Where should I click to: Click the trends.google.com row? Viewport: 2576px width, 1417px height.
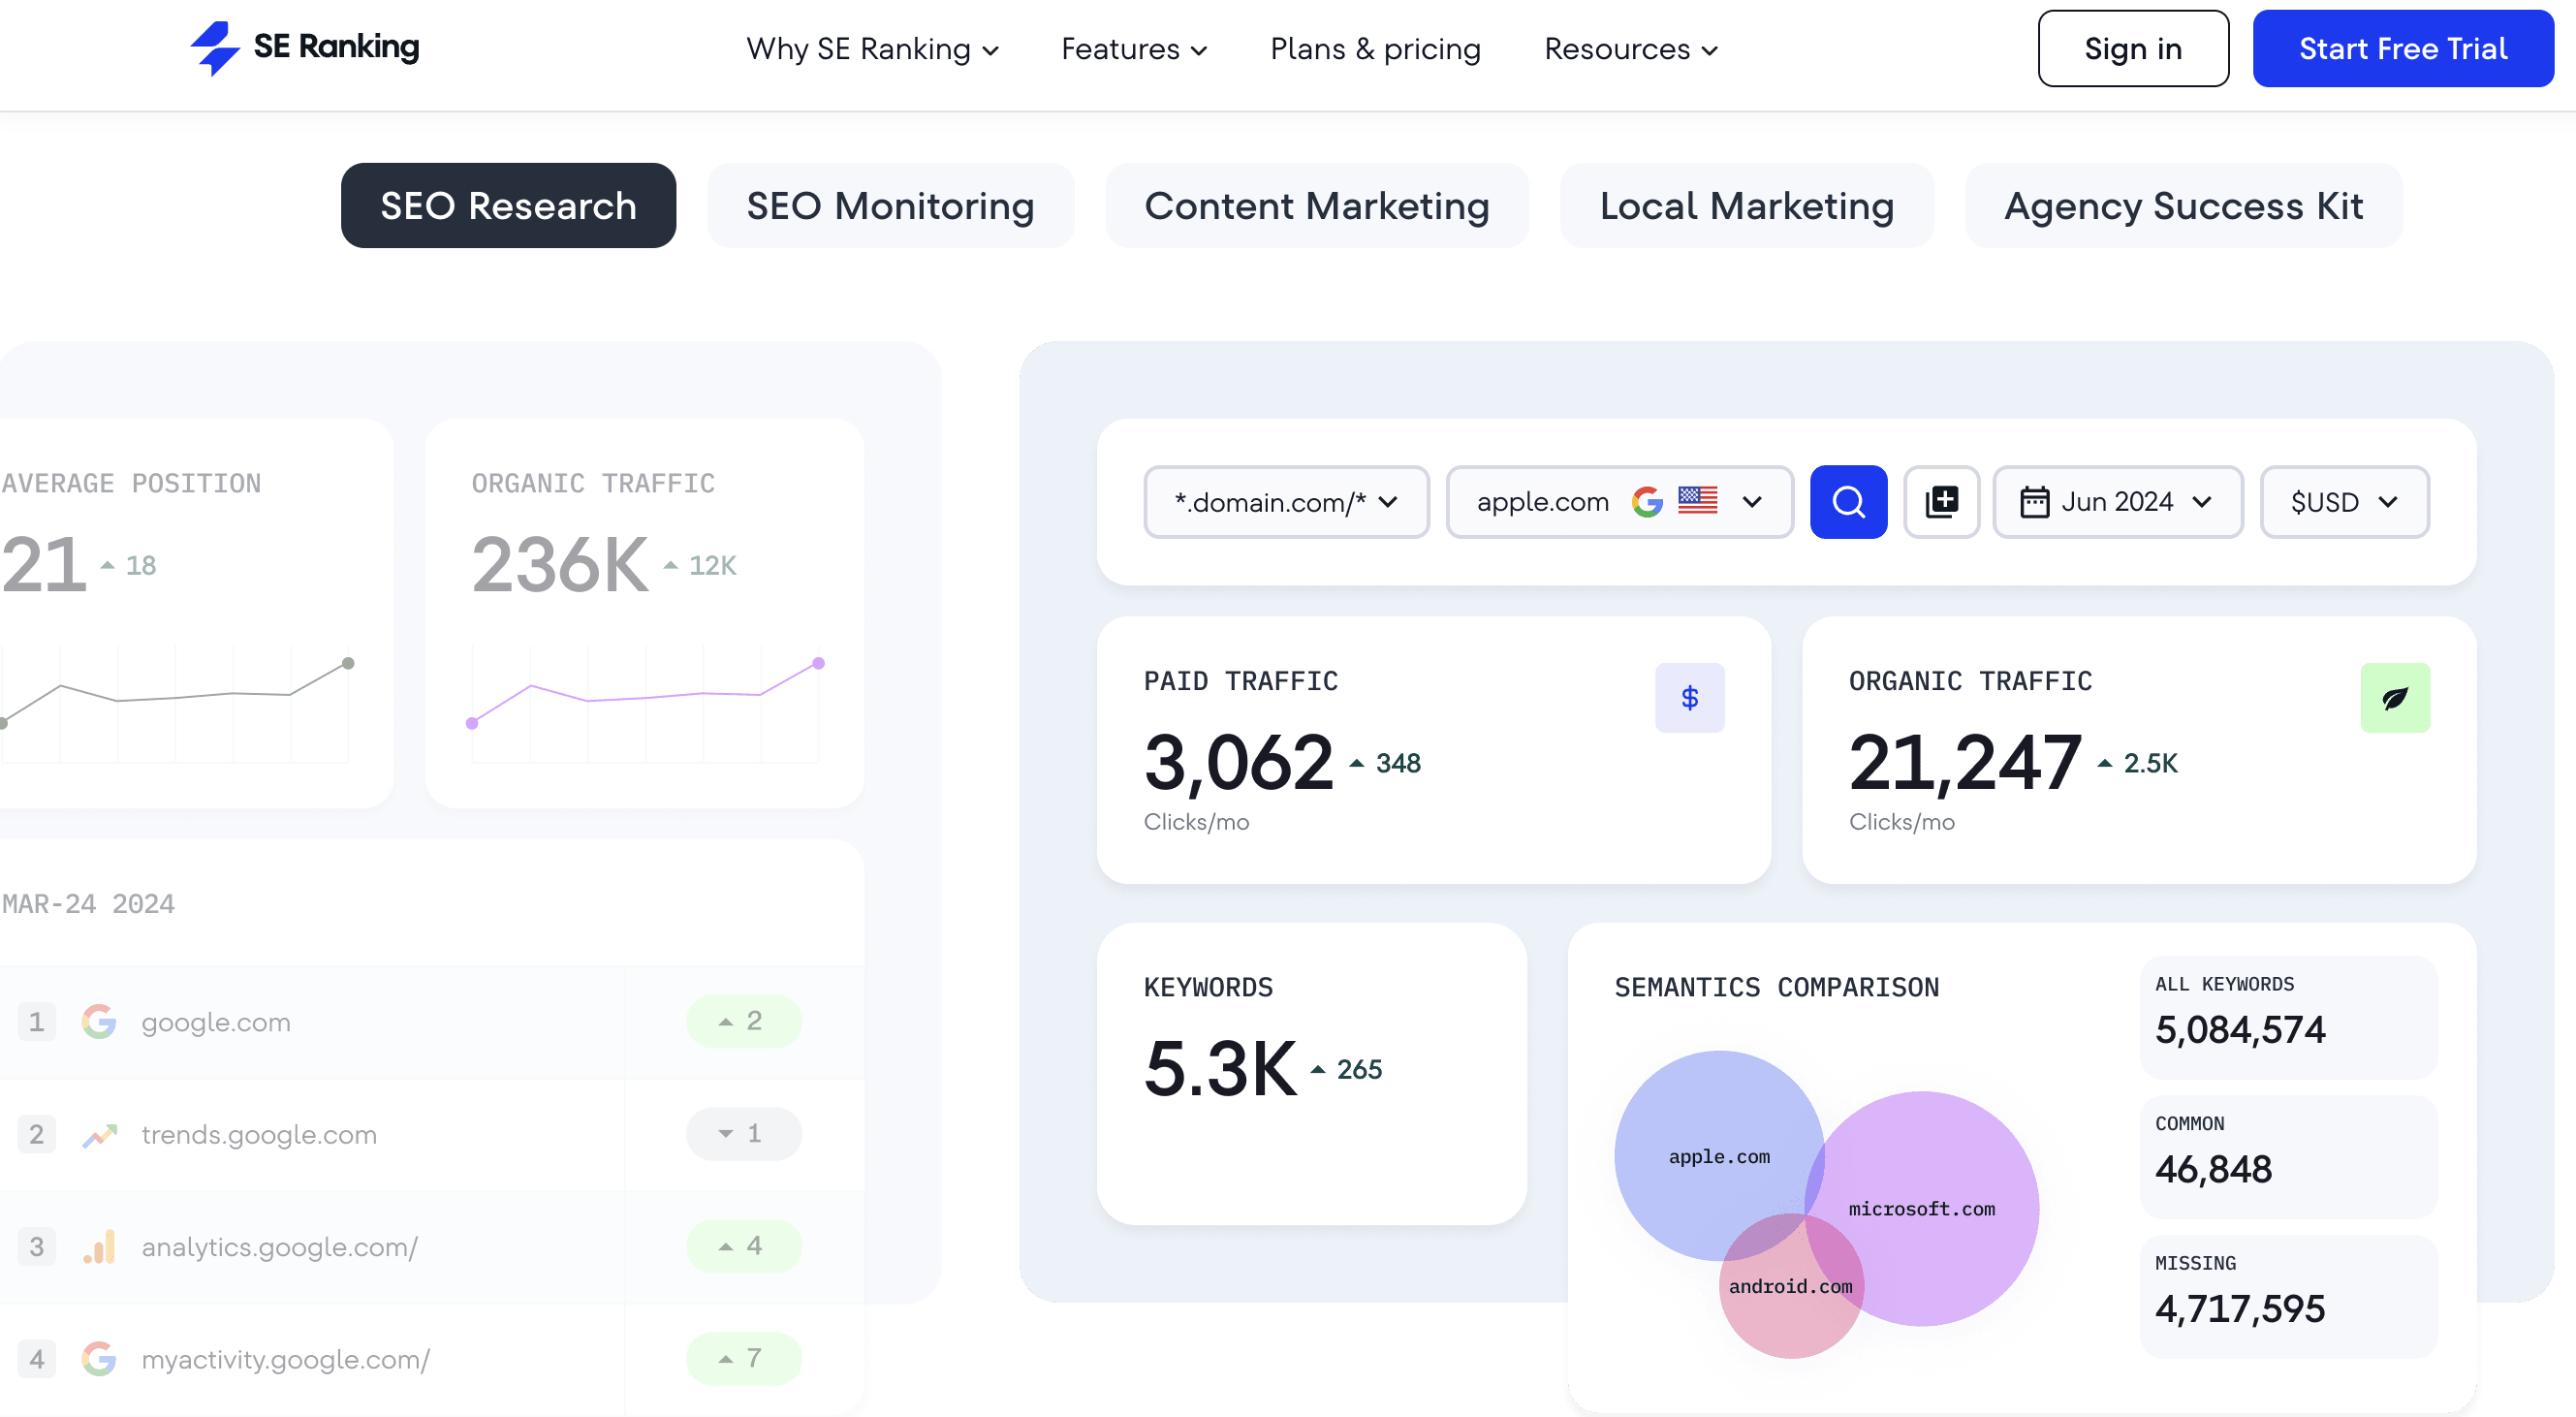click(431, 1134)
